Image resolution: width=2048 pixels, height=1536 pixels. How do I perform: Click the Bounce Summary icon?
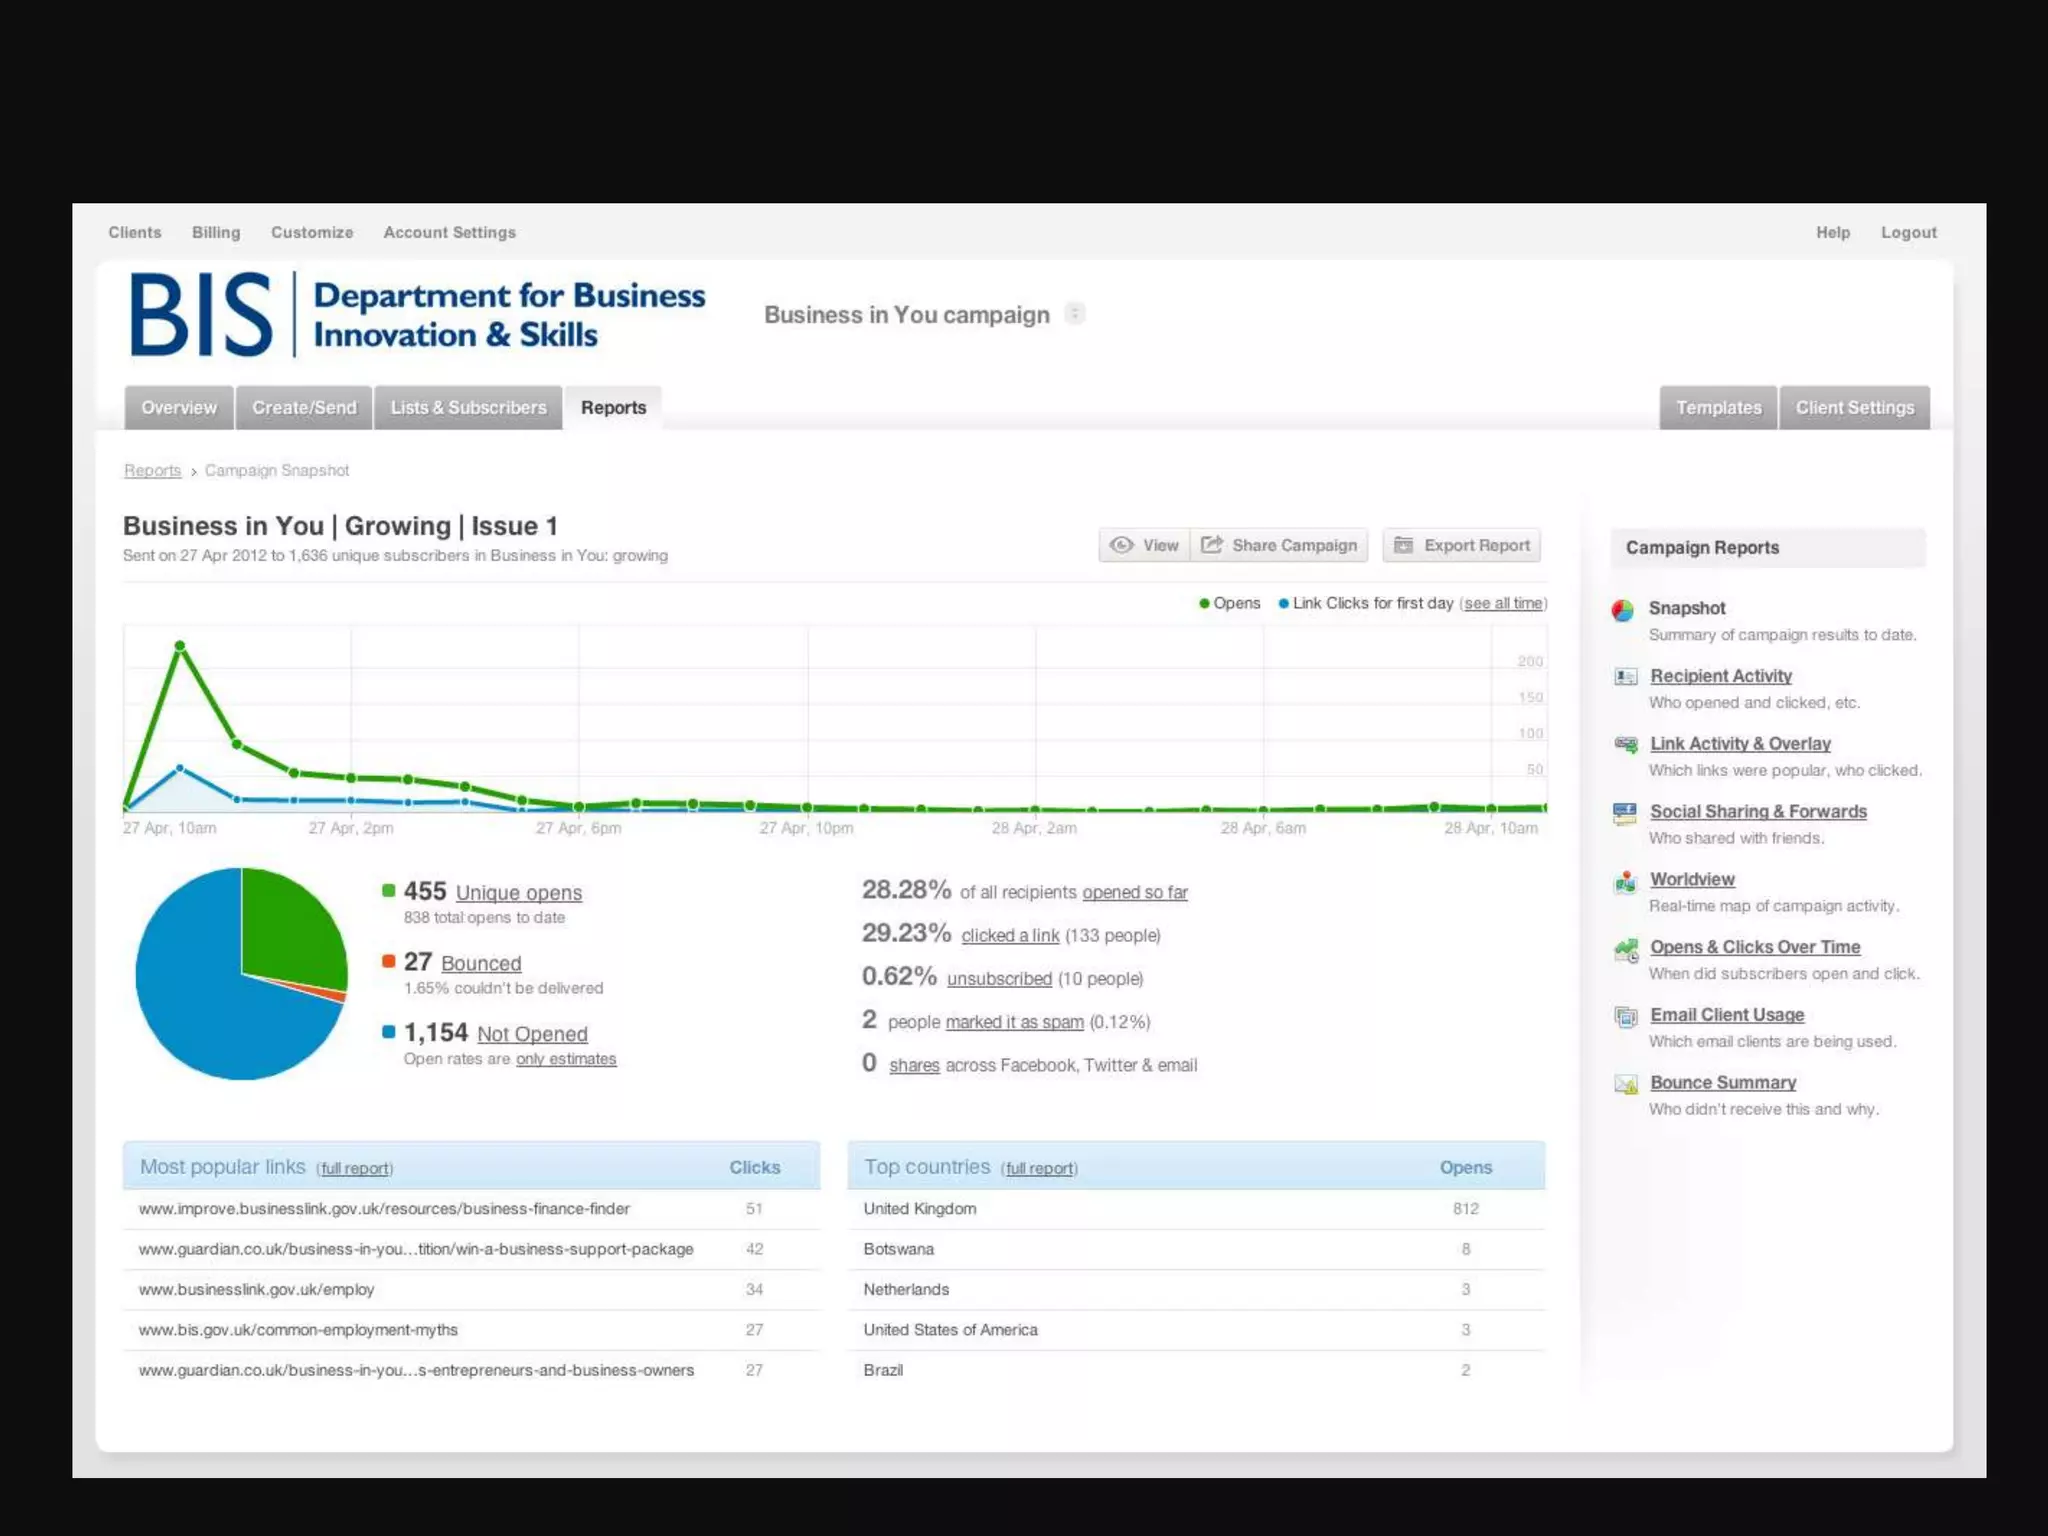coord(1625,1084)
